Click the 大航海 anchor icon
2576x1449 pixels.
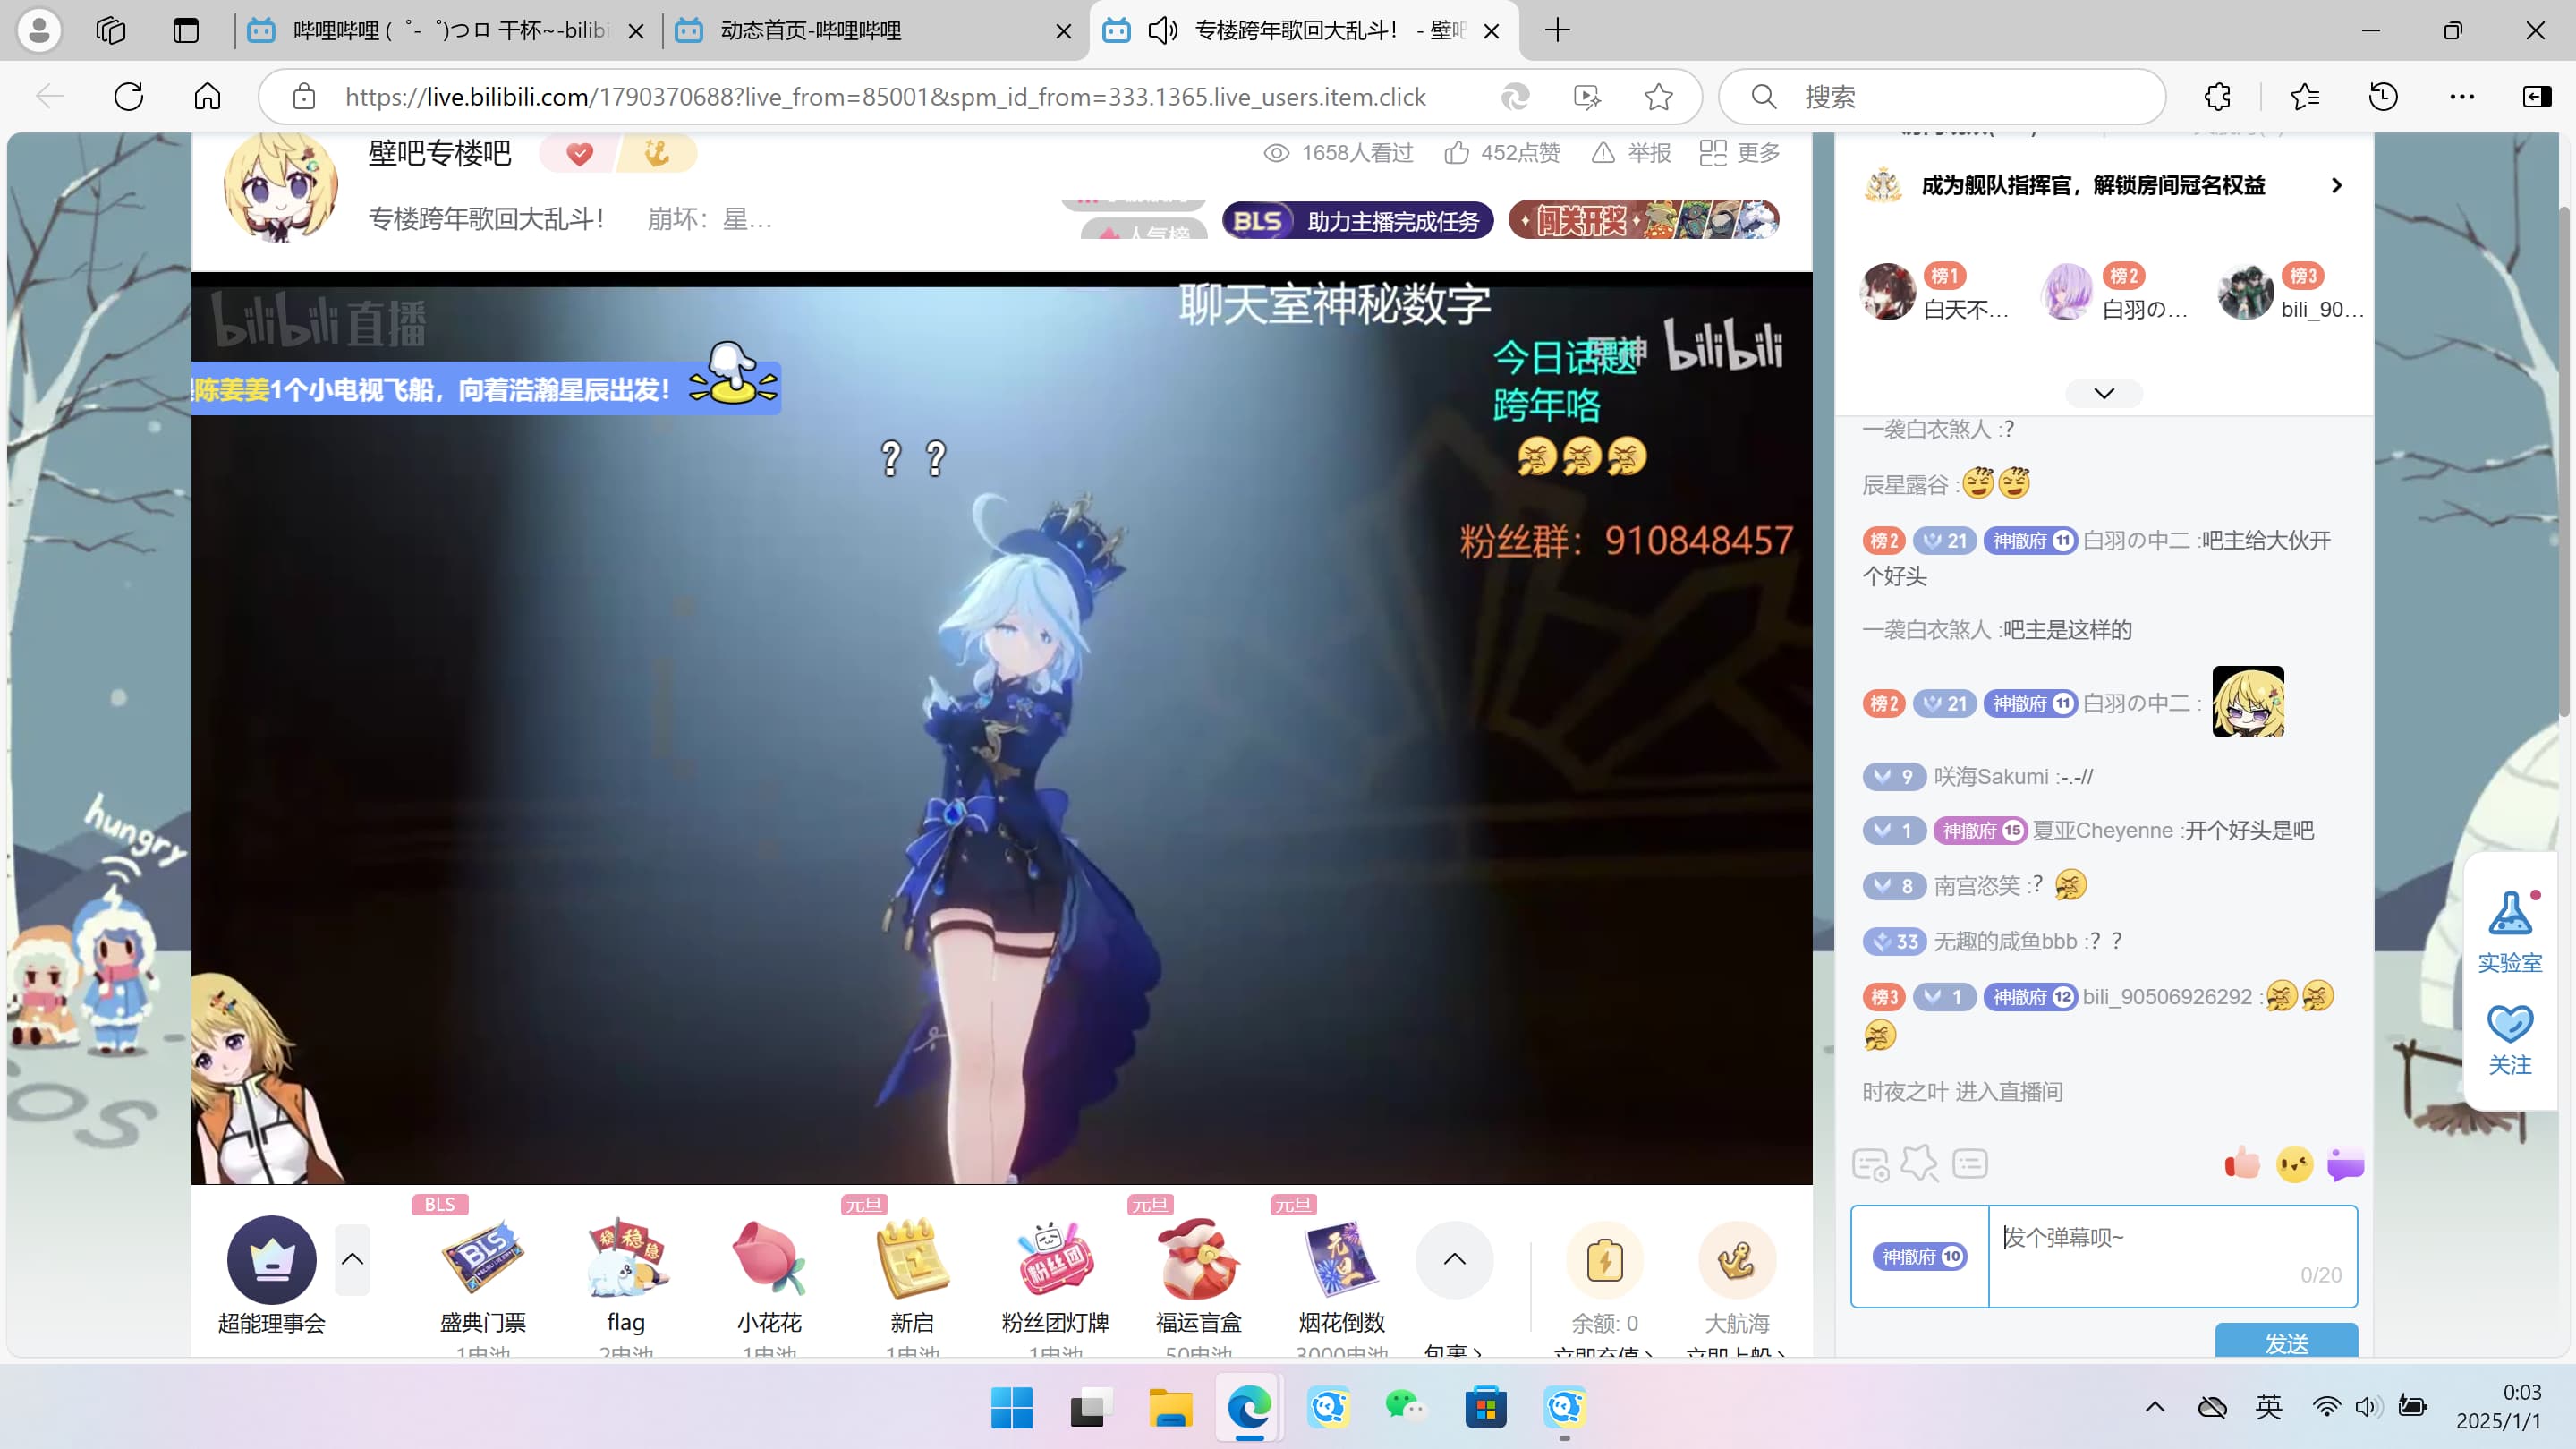[x=1736, y=1260]
